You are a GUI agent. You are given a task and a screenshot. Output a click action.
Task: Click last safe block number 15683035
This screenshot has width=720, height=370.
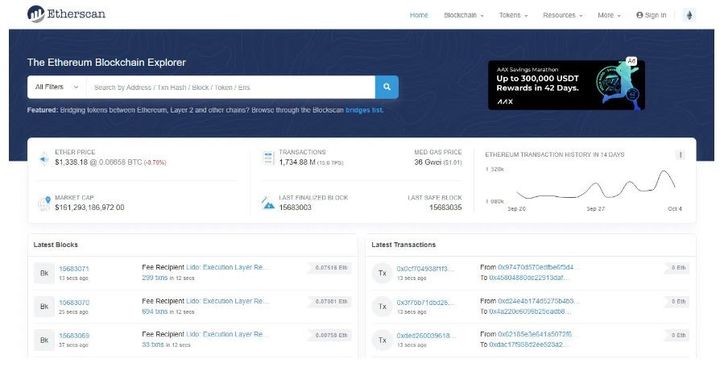click(445, 207)
